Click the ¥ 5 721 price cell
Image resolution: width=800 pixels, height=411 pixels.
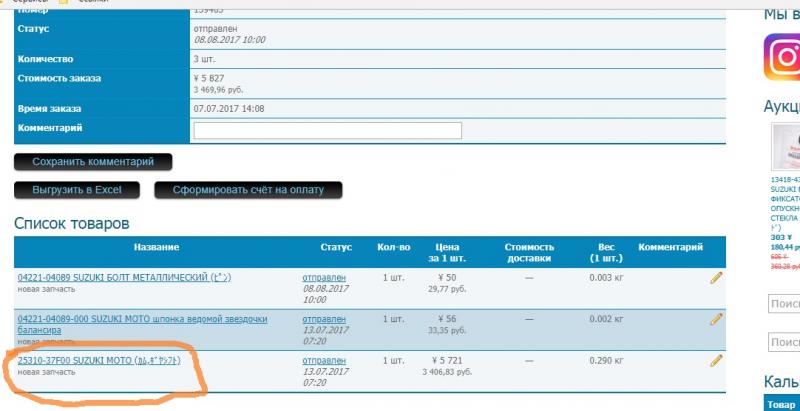447,361
